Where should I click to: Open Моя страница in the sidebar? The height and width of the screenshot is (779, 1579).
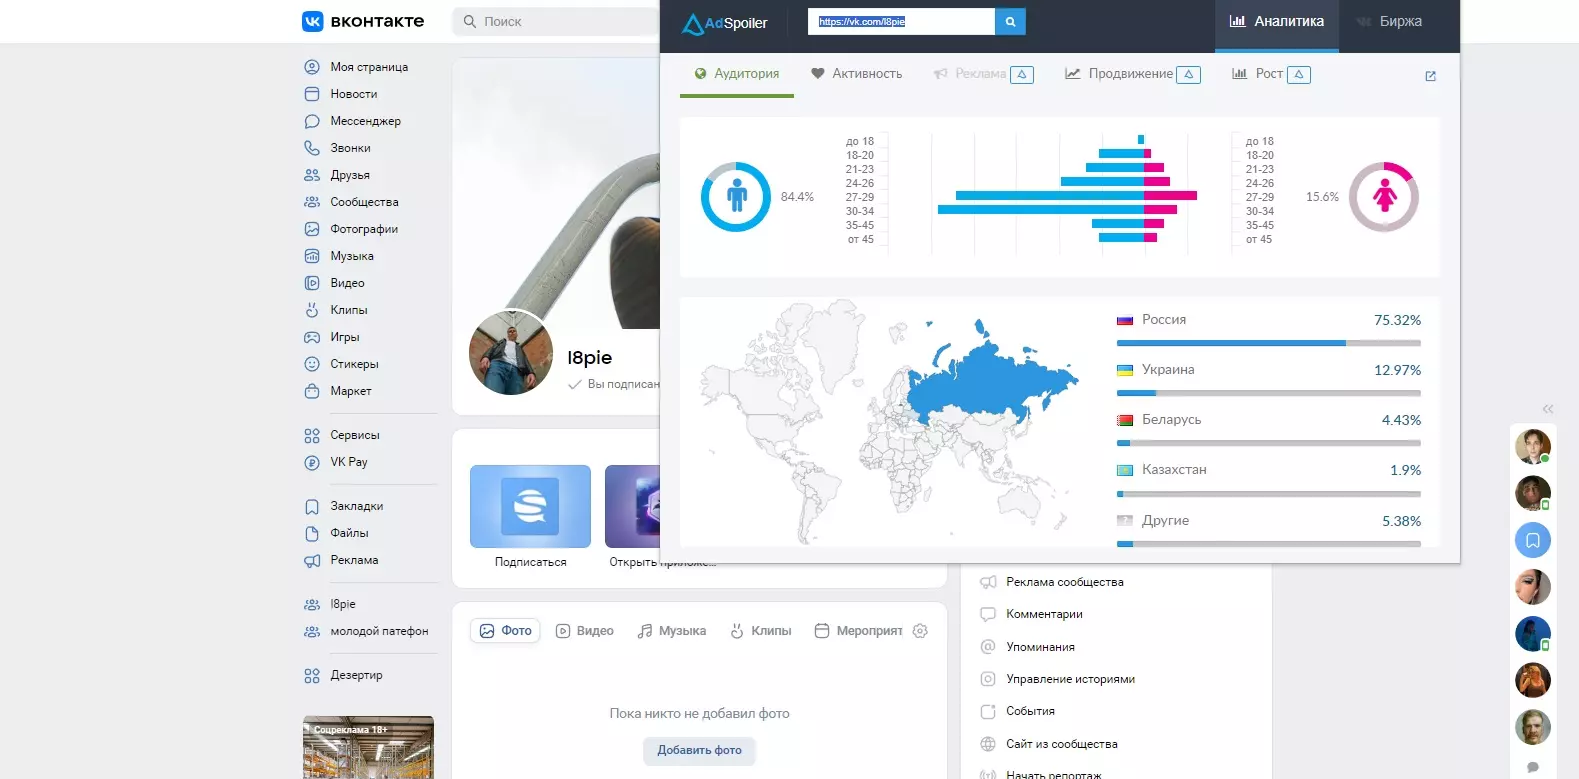pos(369,67)
